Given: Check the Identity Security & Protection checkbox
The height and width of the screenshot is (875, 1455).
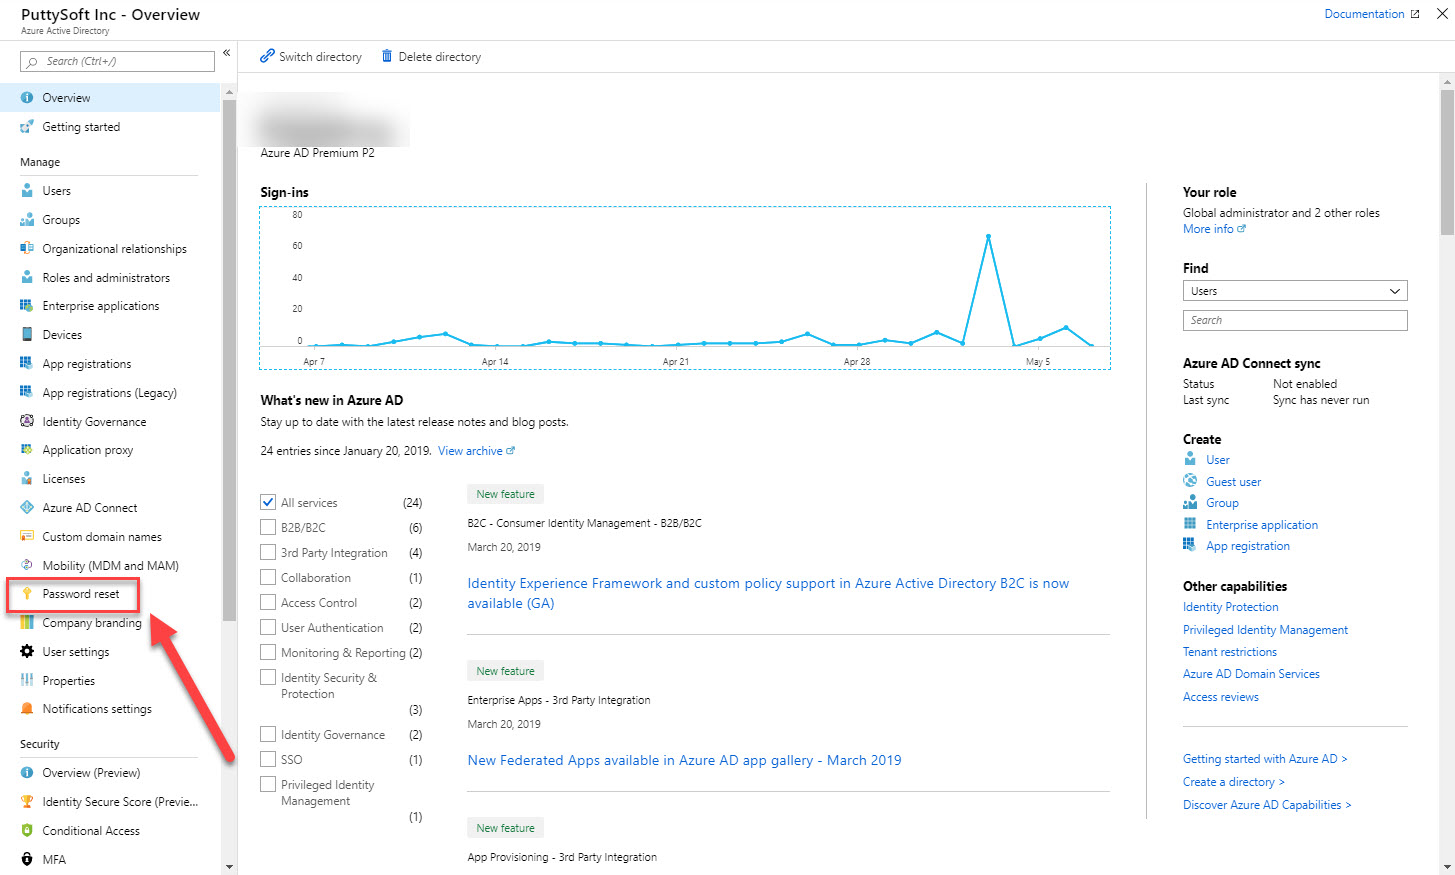Looking at the screenshot, I should click(x=268, y=677).
